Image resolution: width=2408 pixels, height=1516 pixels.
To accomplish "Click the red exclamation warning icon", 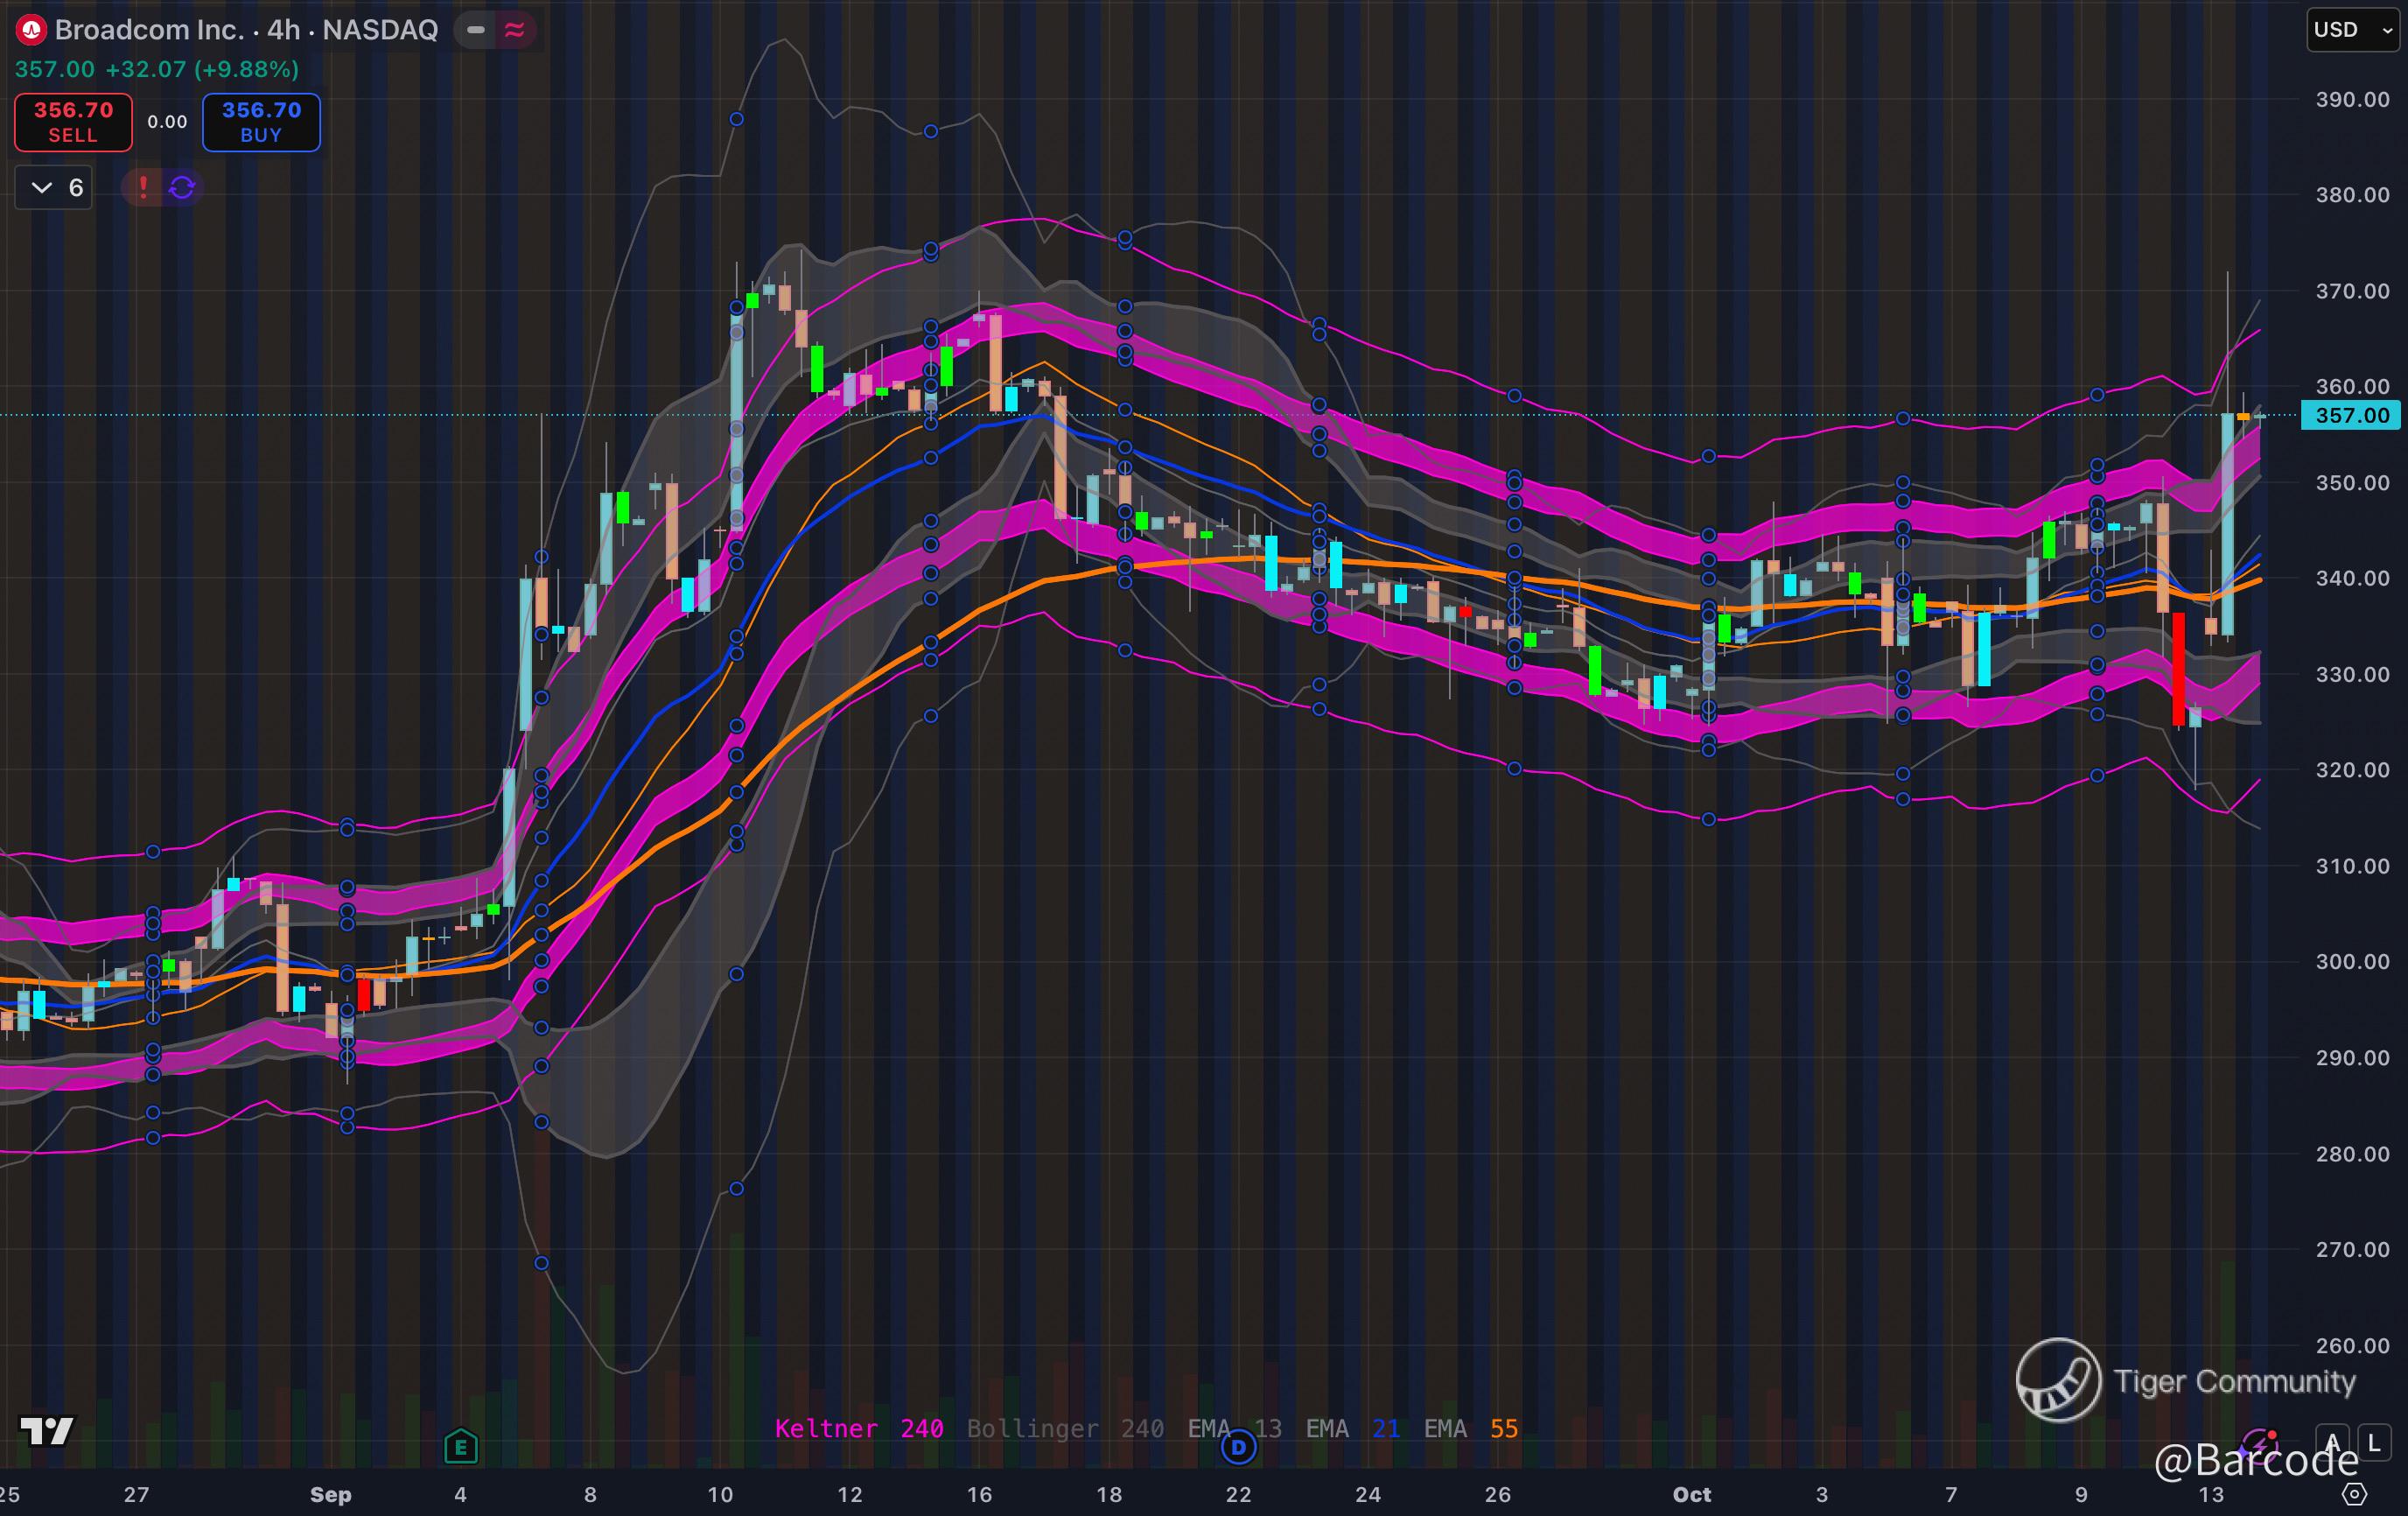I will [x=143, y=187].
